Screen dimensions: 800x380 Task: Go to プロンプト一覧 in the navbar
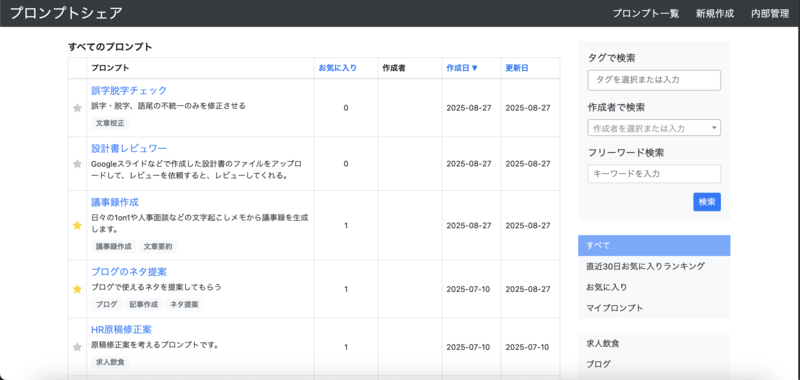pyautogui.click(x=646, y=14)
